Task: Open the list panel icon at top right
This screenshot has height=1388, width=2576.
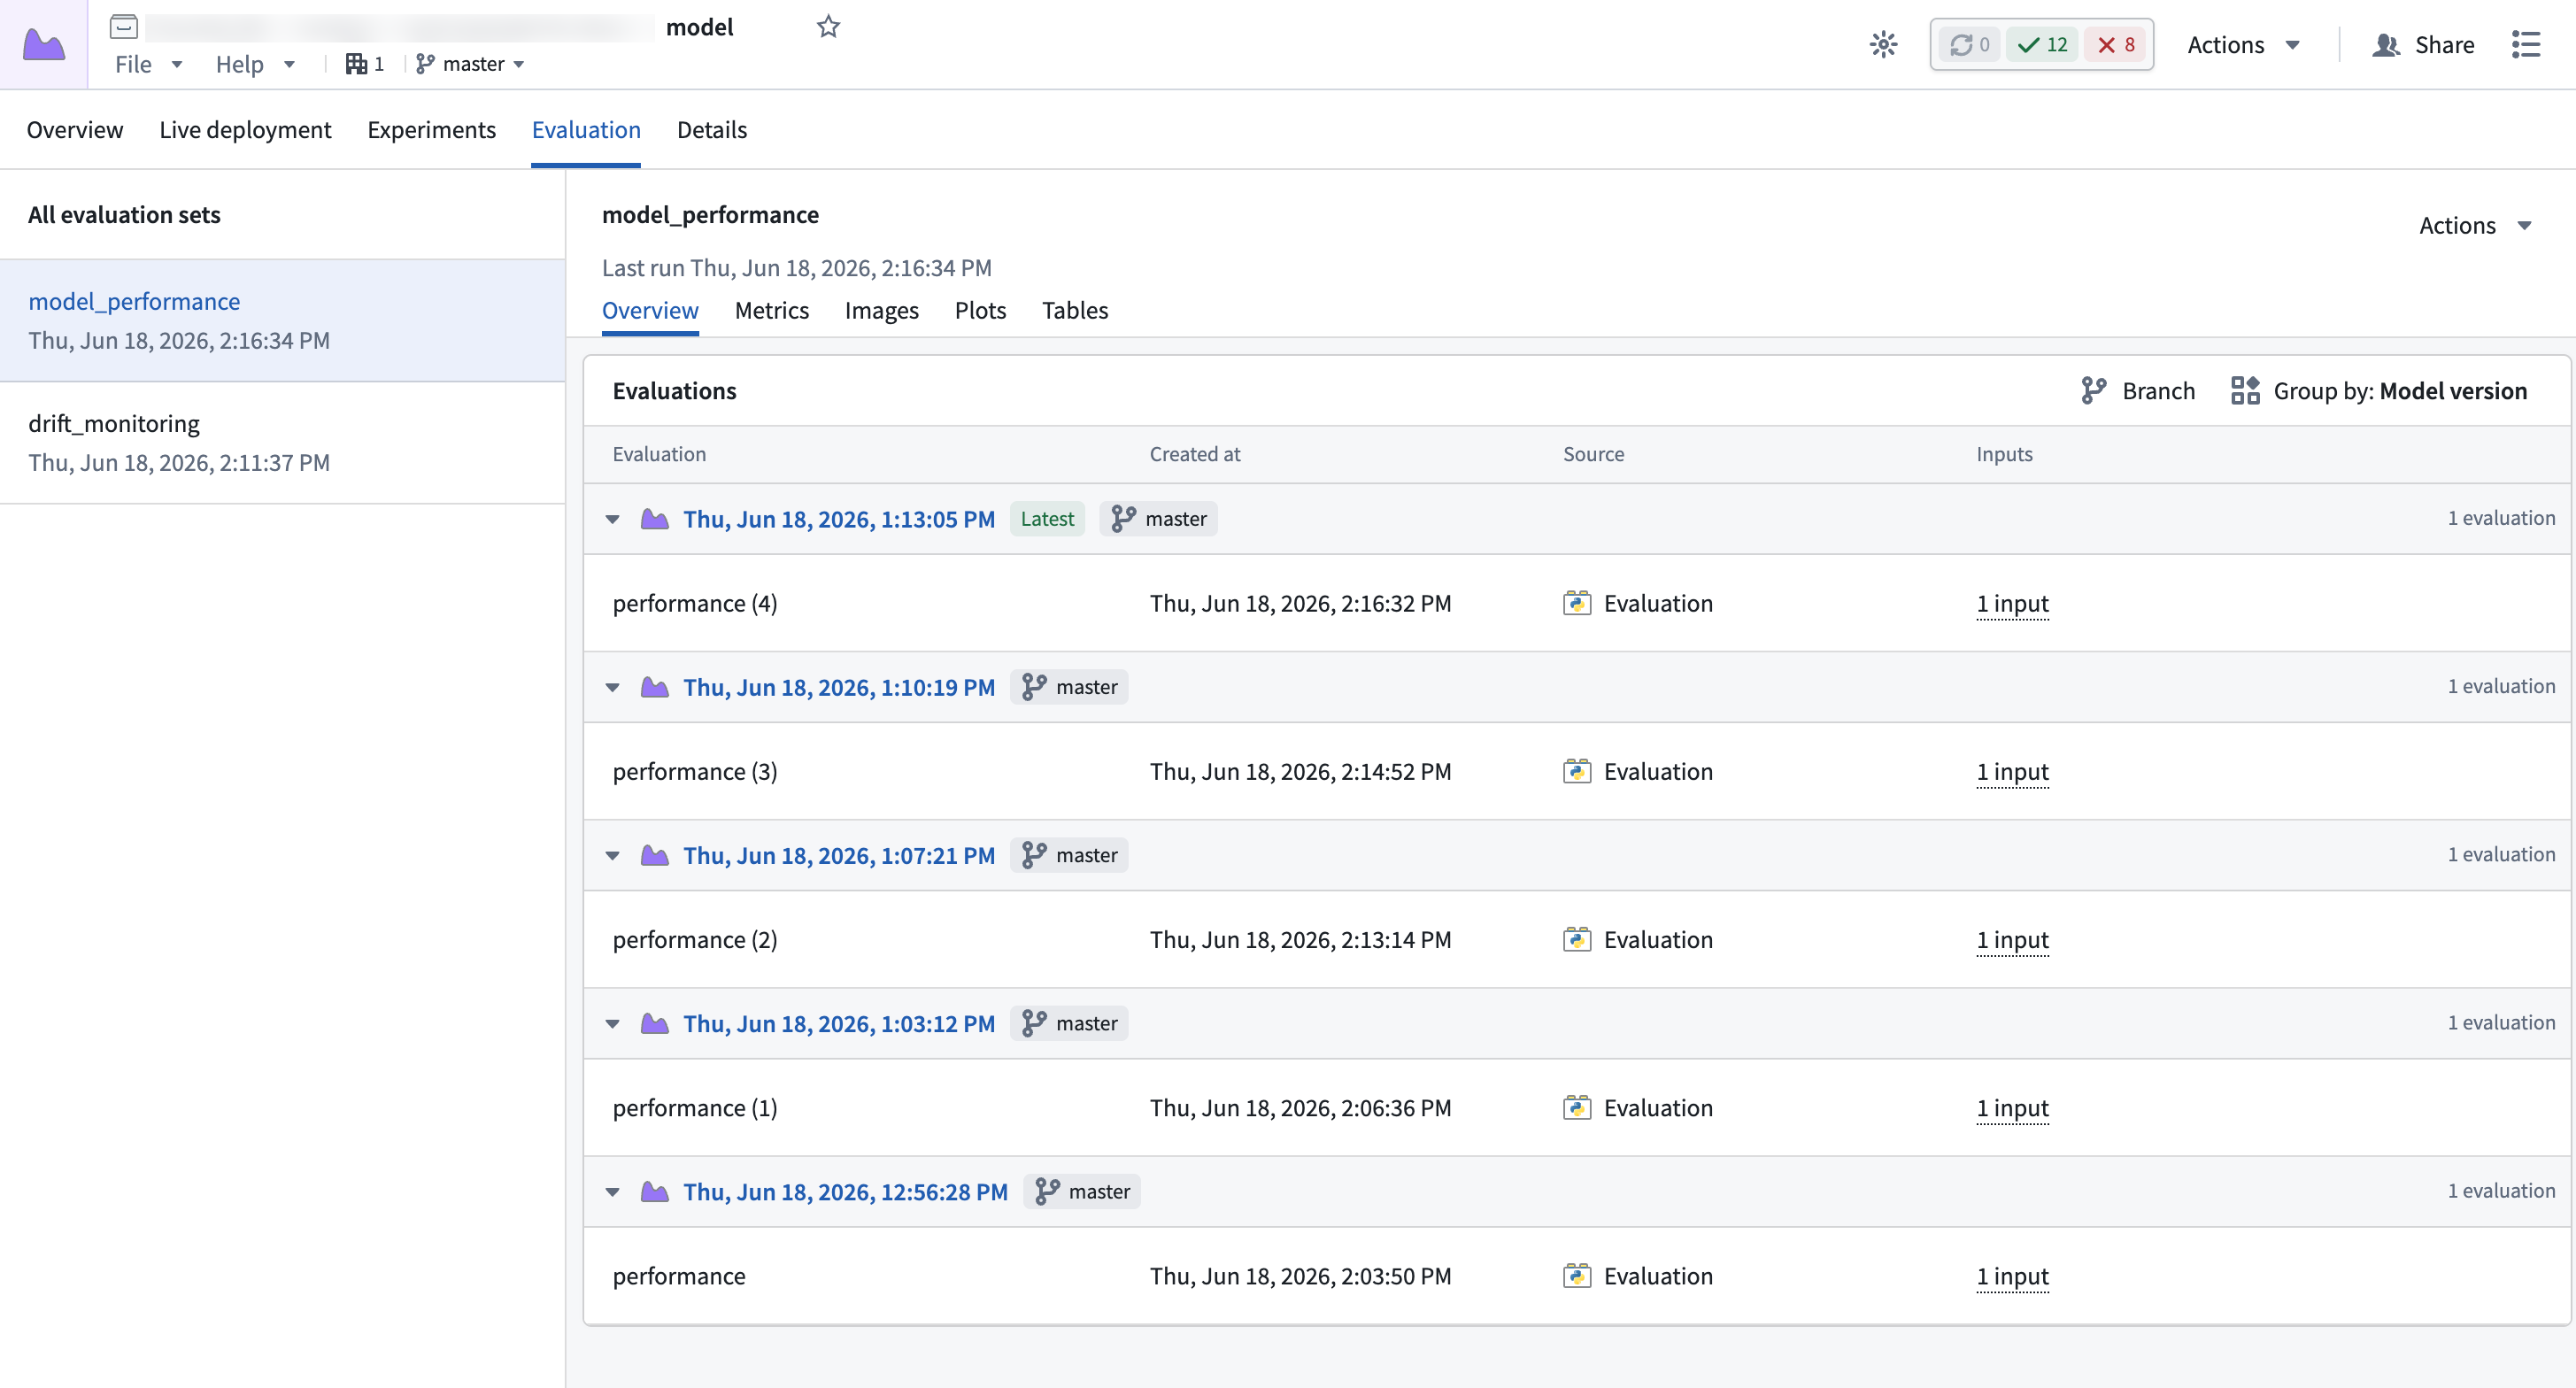Action: tap(2525, 44)
